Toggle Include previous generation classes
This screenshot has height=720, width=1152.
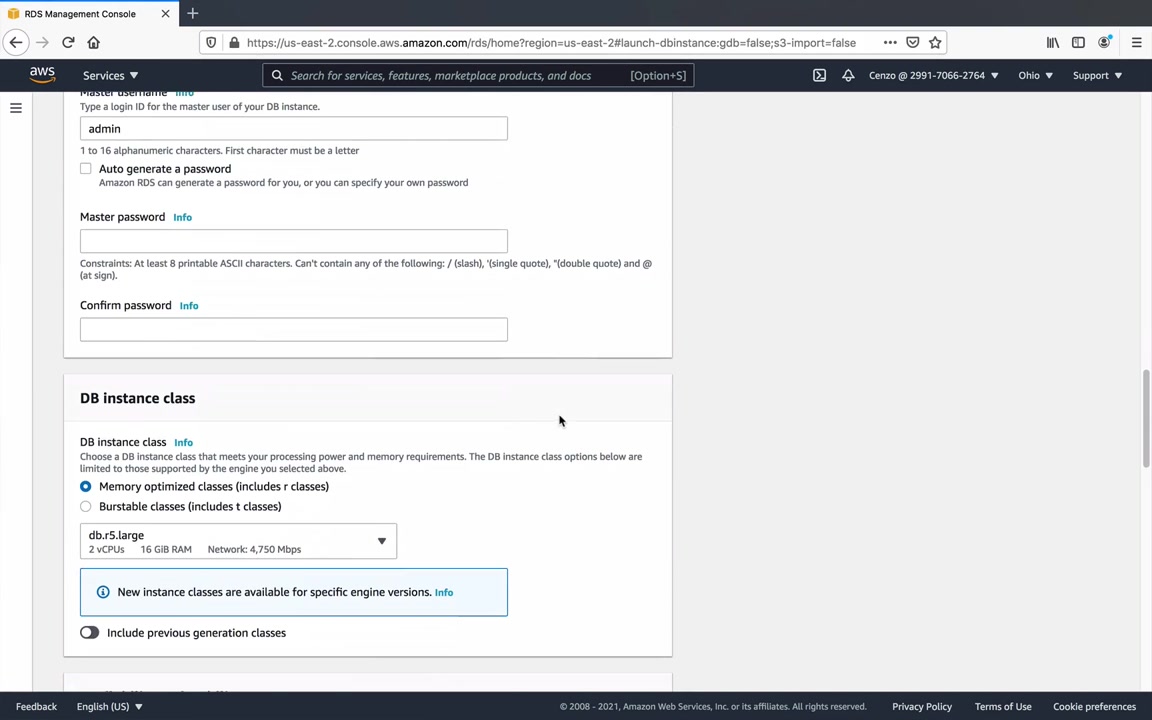(90, 633)
